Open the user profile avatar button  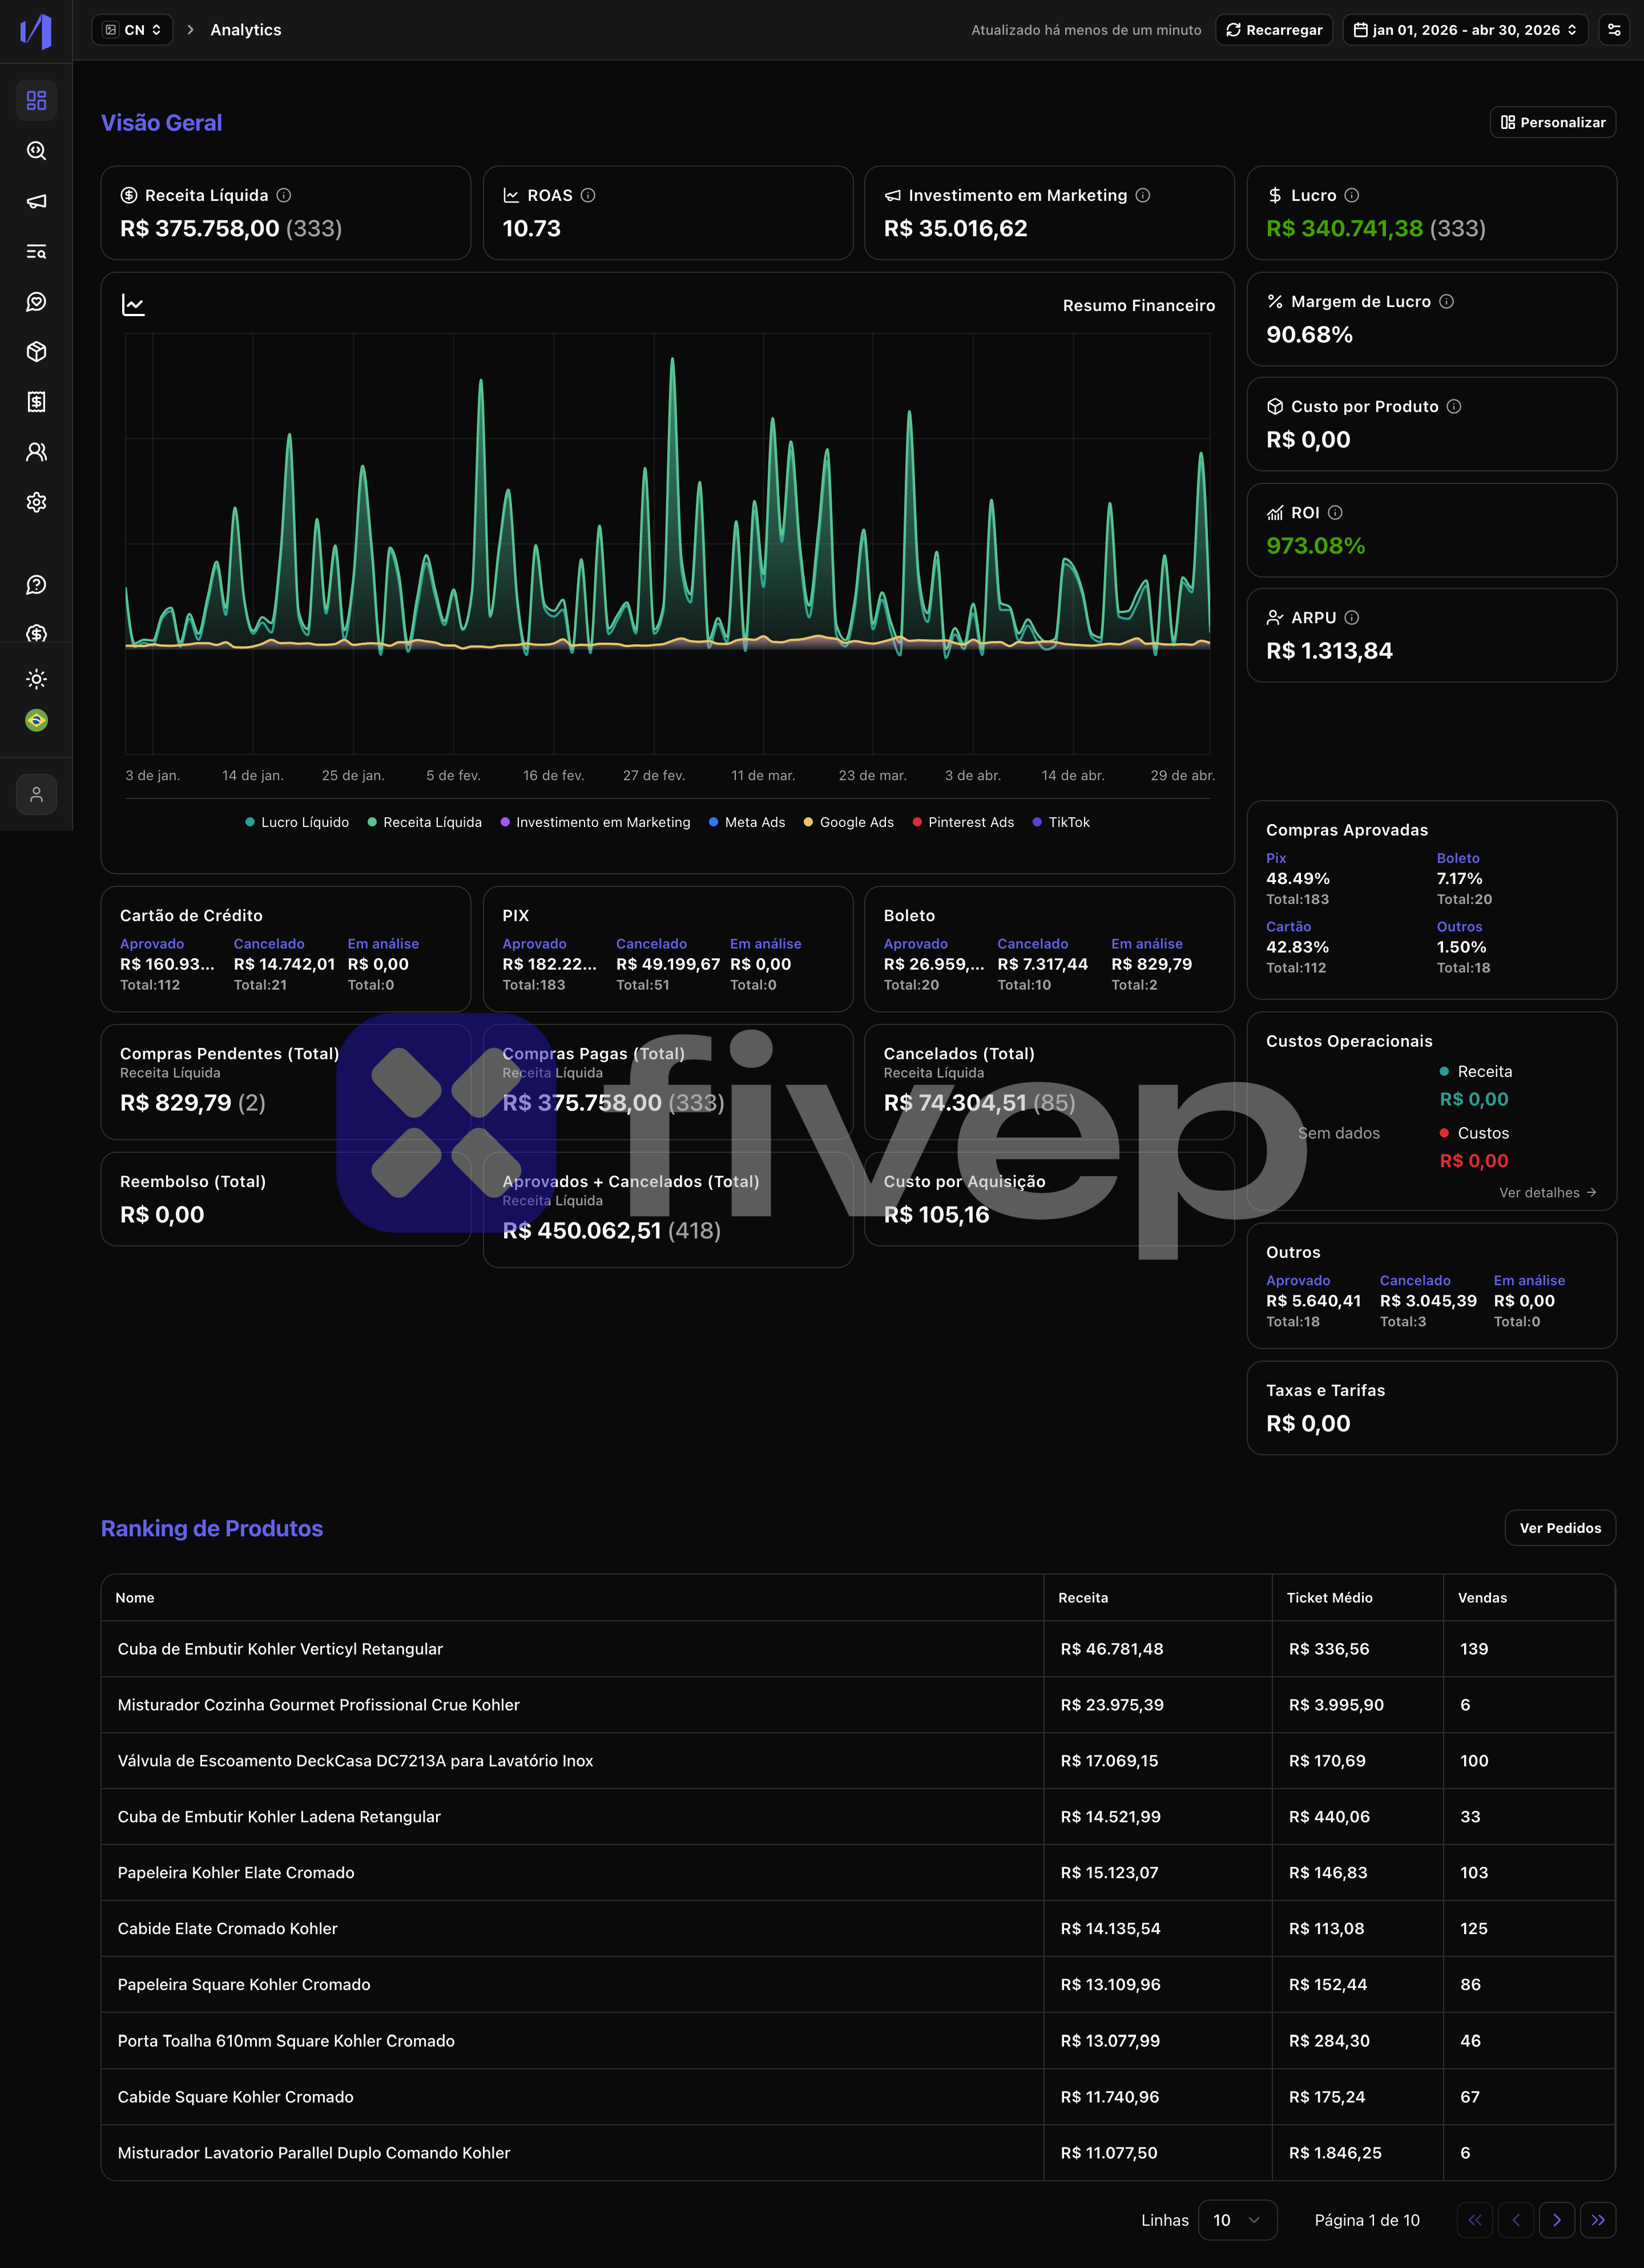(36, 794)
